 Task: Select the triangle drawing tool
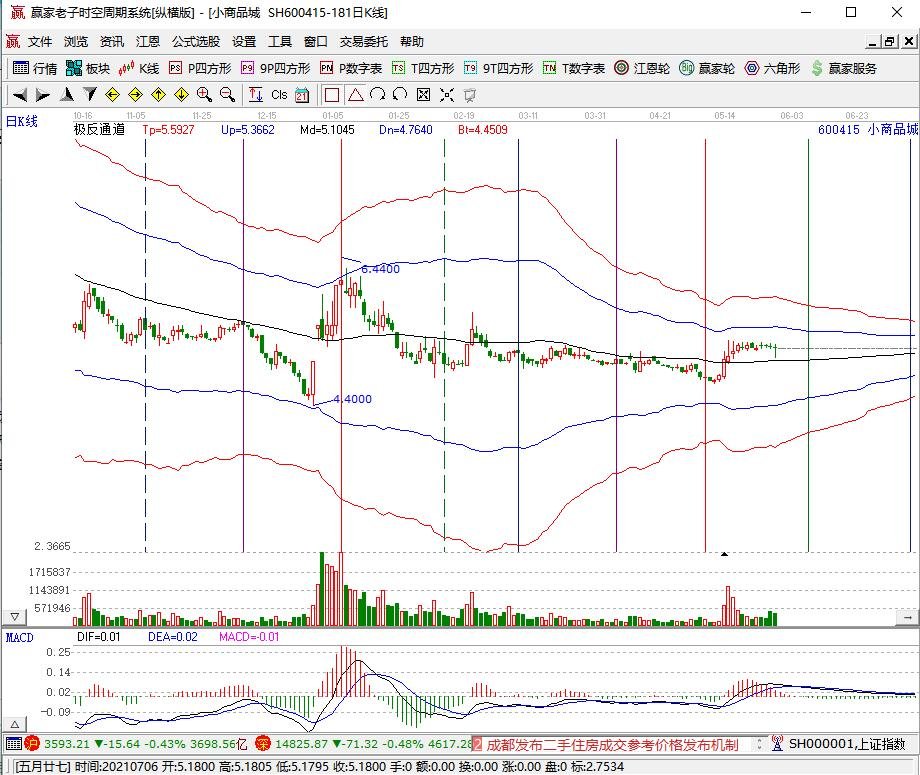coord(356,94)
